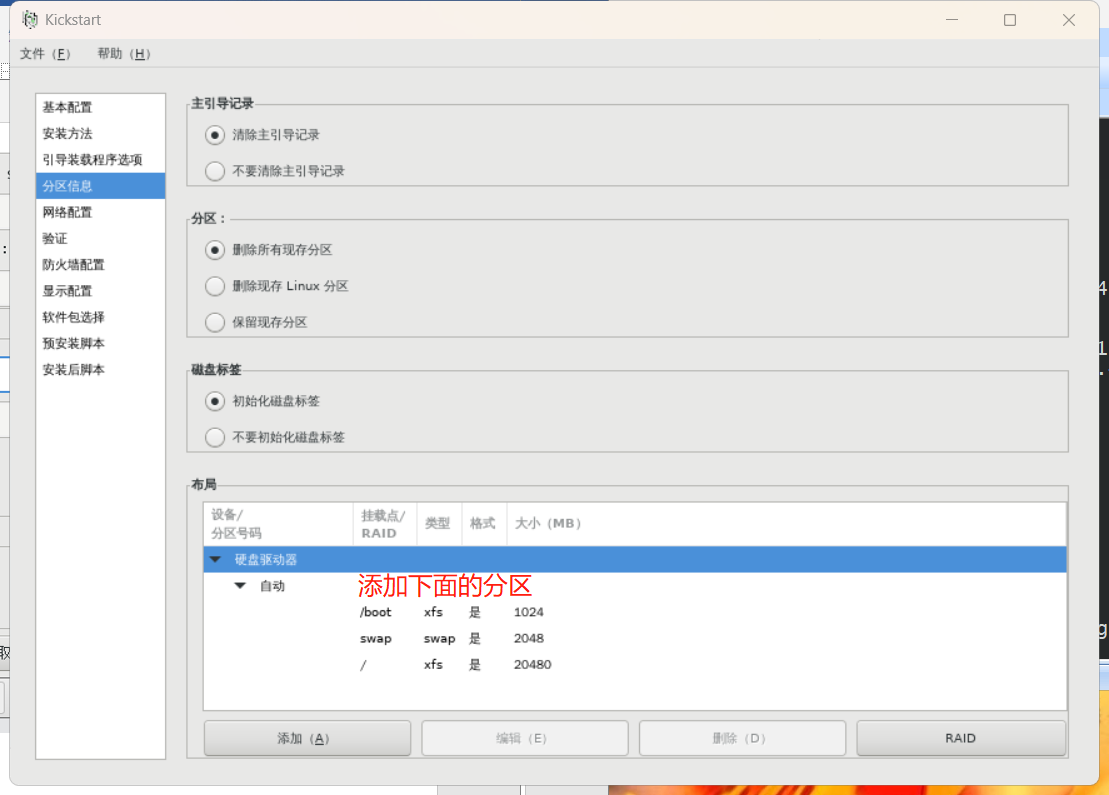Choose 删除现存 Linux 分区 option
Screen dimensions: 1109x795
tap(215, 286)
